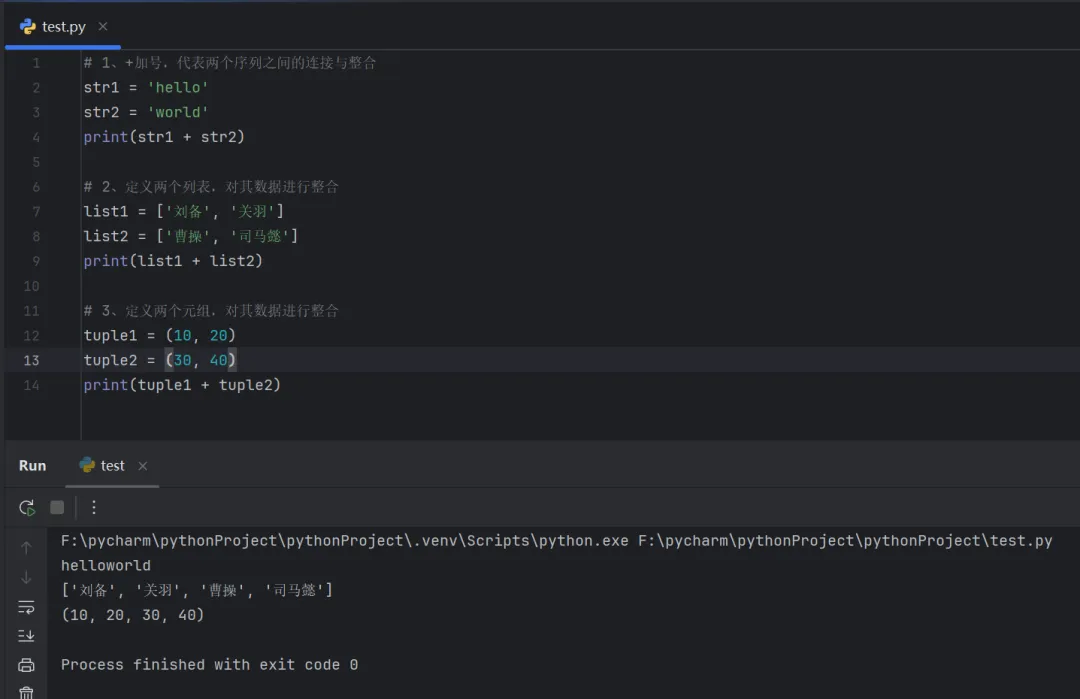This screenshot has width=1080, height=699.
Task: Open the Run toolbar more-actions menu
Action: click(x=94, y=508)
